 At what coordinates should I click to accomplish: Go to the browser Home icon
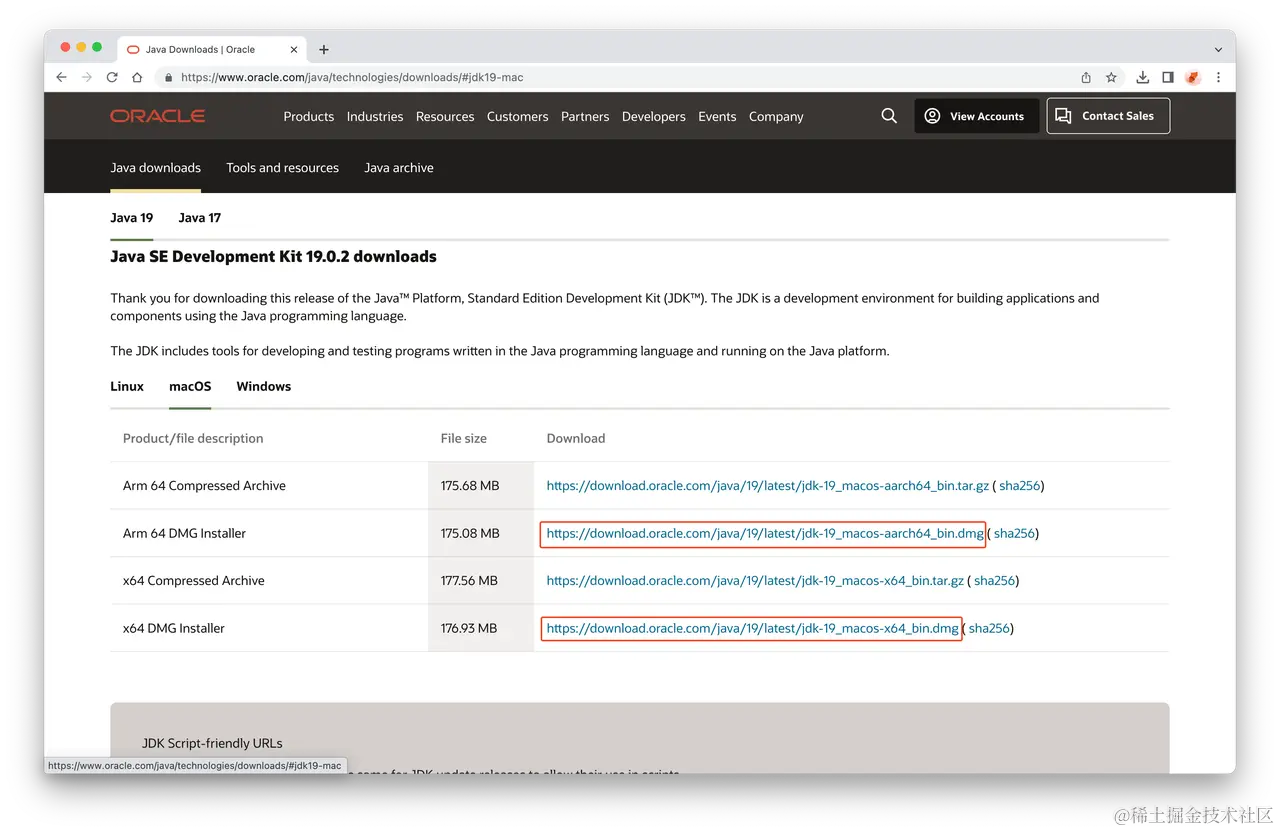click(x=137, y=77)
